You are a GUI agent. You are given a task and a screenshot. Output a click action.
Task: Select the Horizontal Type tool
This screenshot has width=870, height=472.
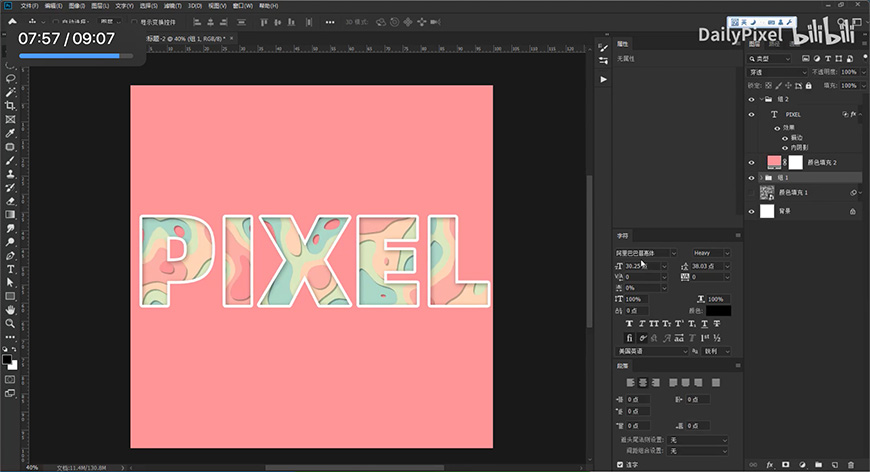[10, 269]
